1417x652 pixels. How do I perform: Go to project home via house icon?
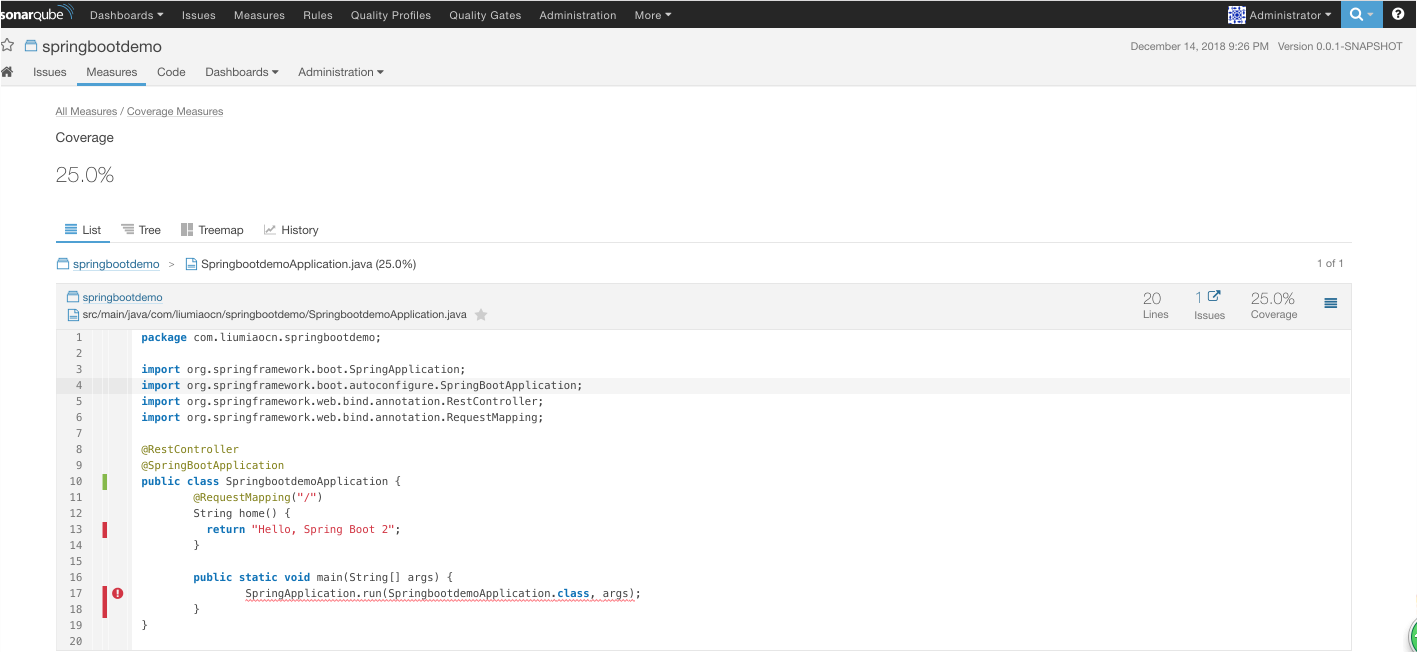coord(7,72)
